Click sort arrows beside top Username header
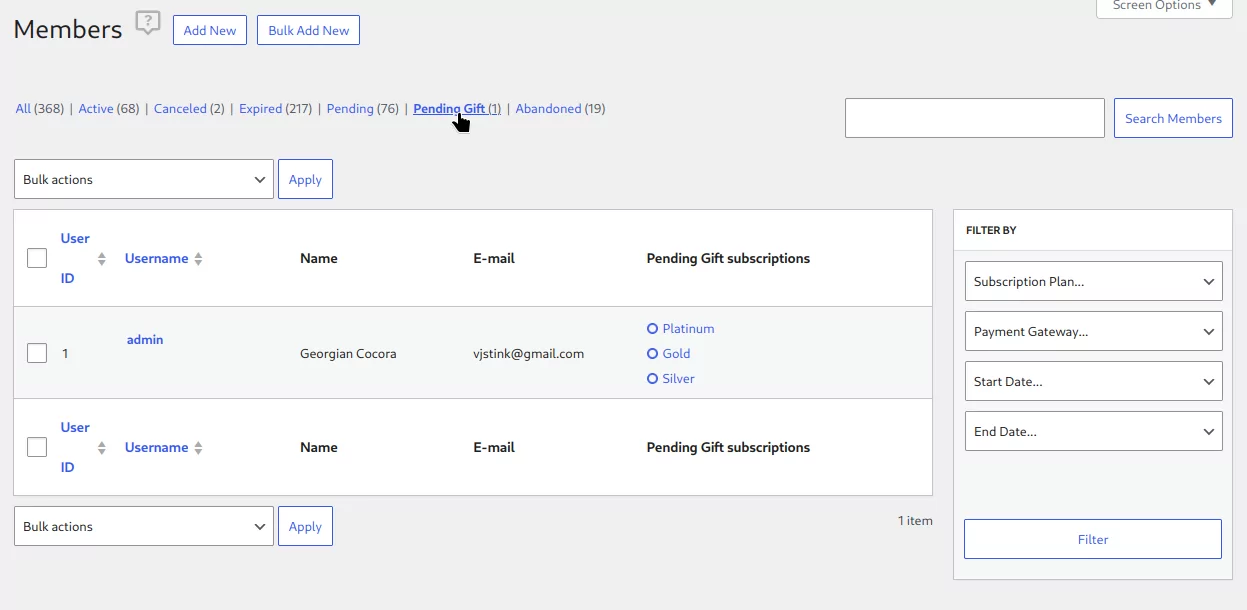 click(198, 259)
